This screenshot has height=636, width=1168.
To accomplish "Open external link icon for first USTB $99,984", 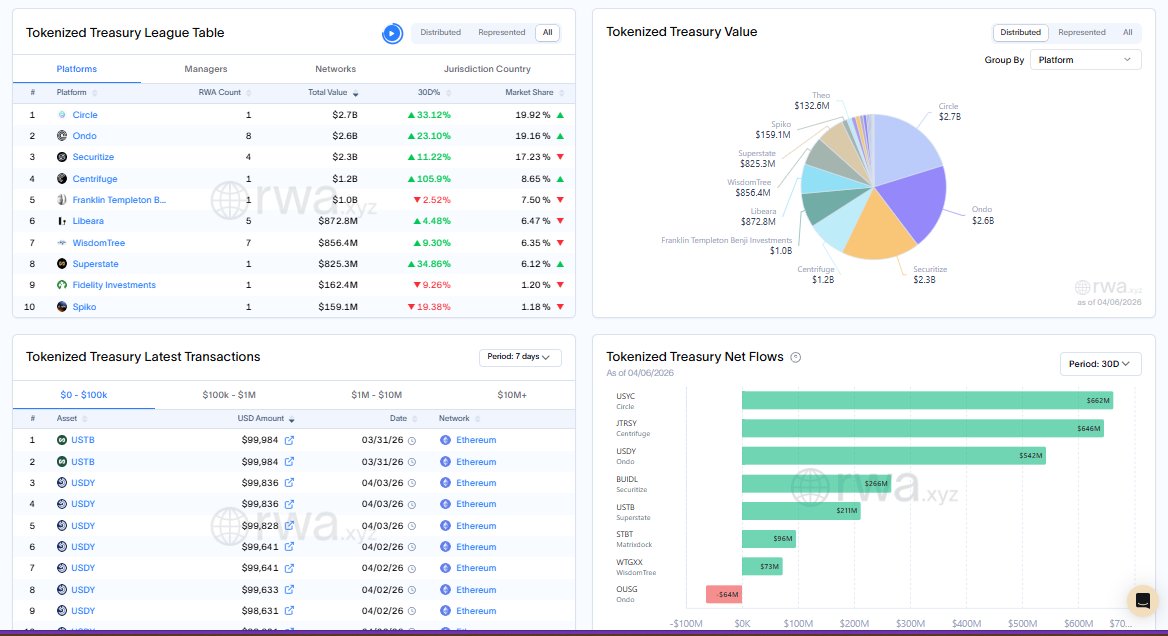I will click(290, 440).
